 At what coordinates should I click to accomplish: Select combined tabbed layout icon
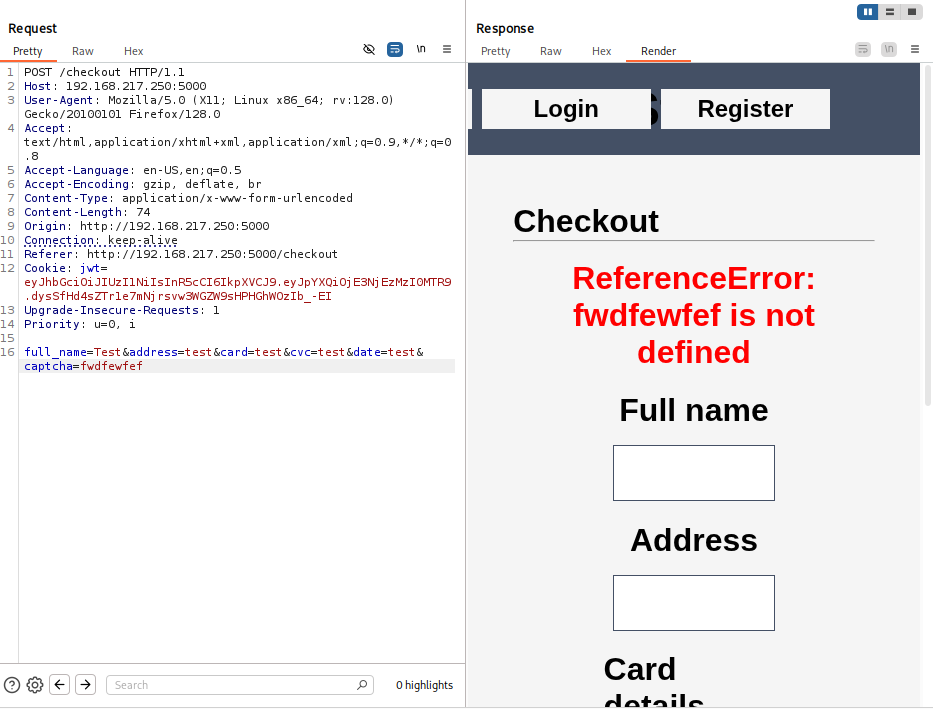(x=911, y=12)
